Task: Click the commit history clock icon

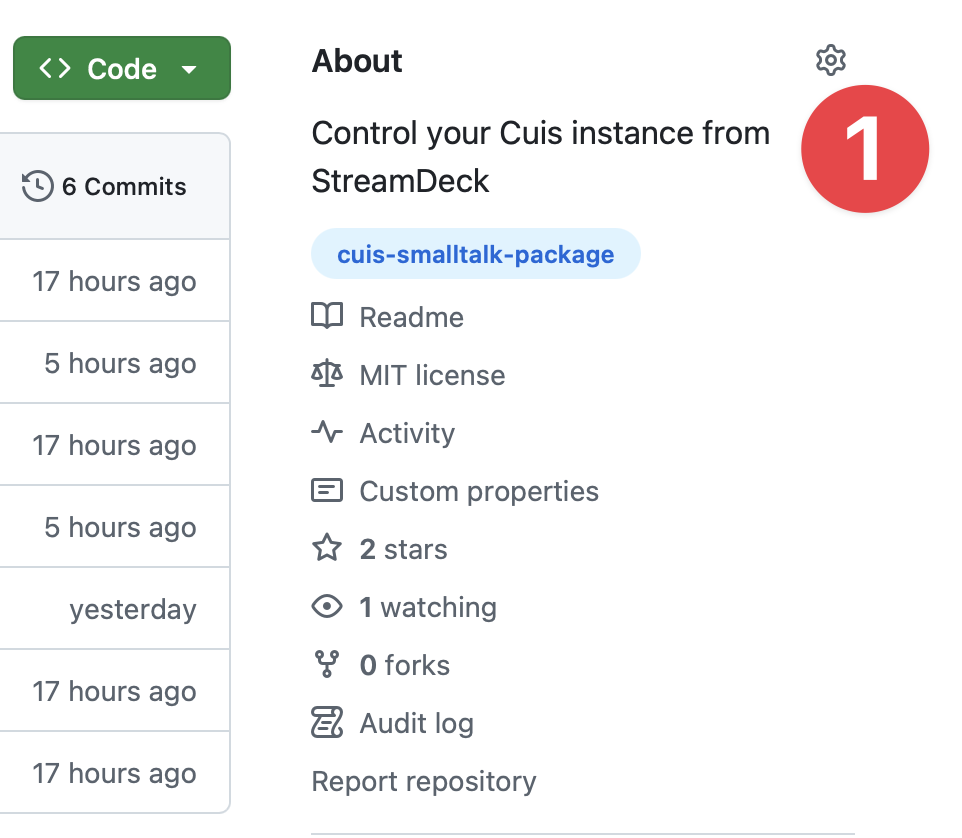Action: (x=37, y=186)
